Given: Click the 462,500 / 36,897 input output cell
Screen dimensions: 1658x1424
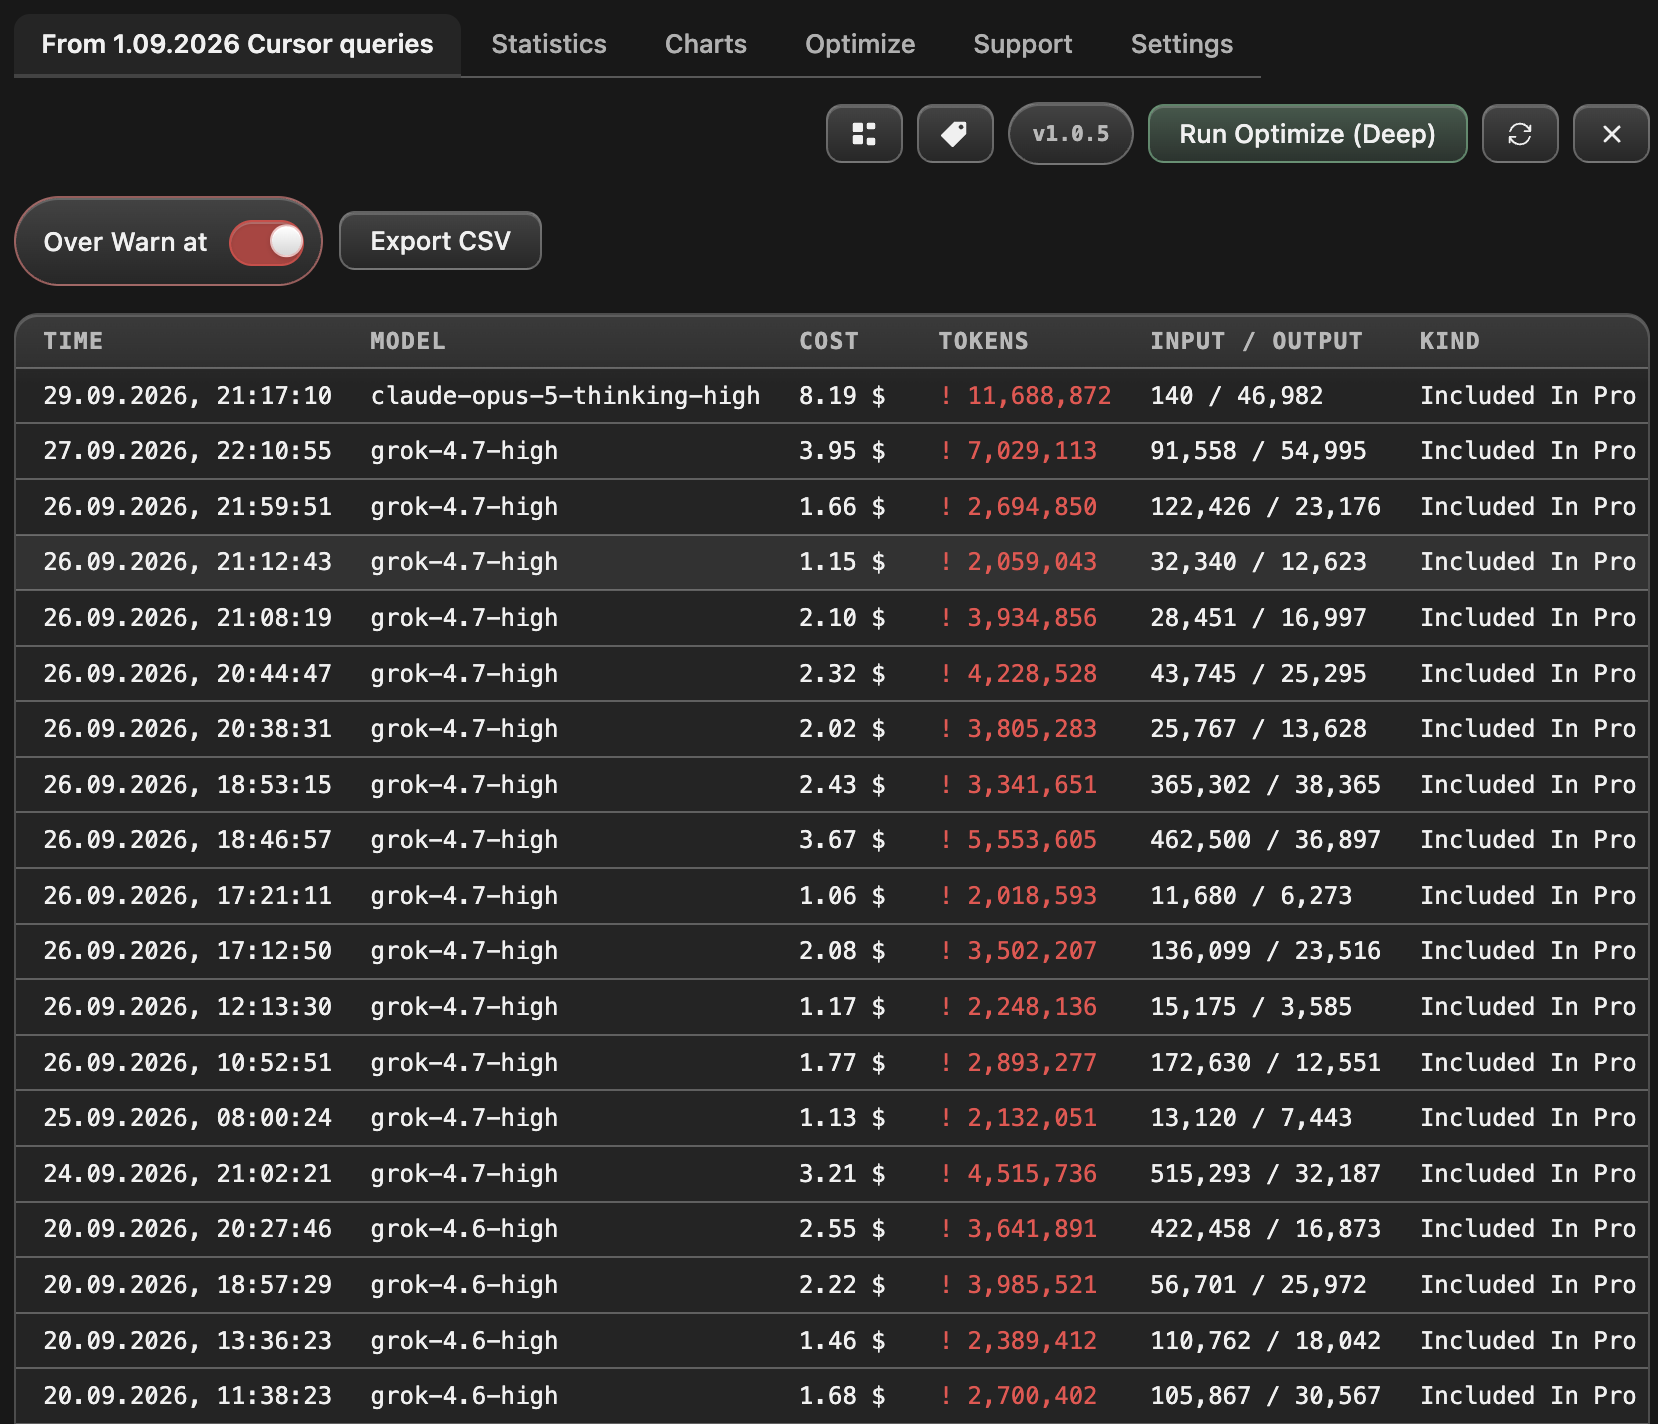Looking at the screenshot, I should pos(1265,840).
